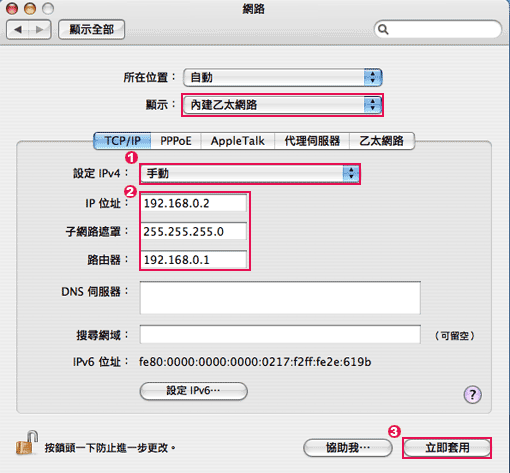Click the 協助我 assist button
This screenshot has height=473, width=510.
click(x=348, y=448)
